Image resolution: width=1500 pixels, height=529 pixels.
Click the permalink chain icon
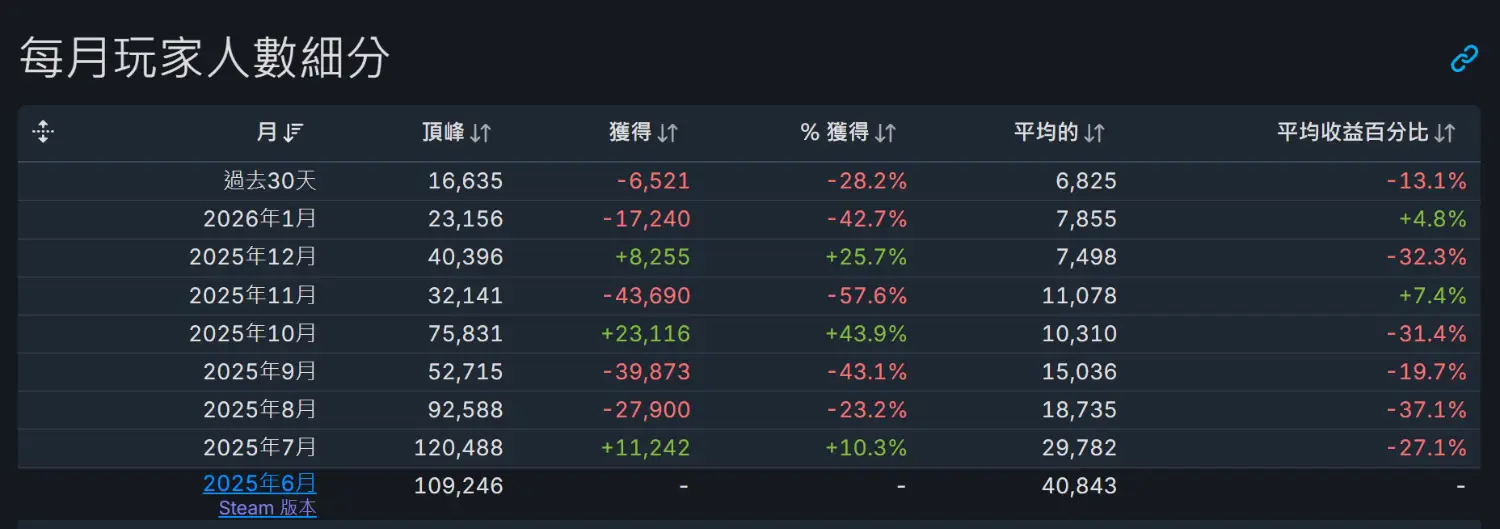click(x=1464, y=59)
